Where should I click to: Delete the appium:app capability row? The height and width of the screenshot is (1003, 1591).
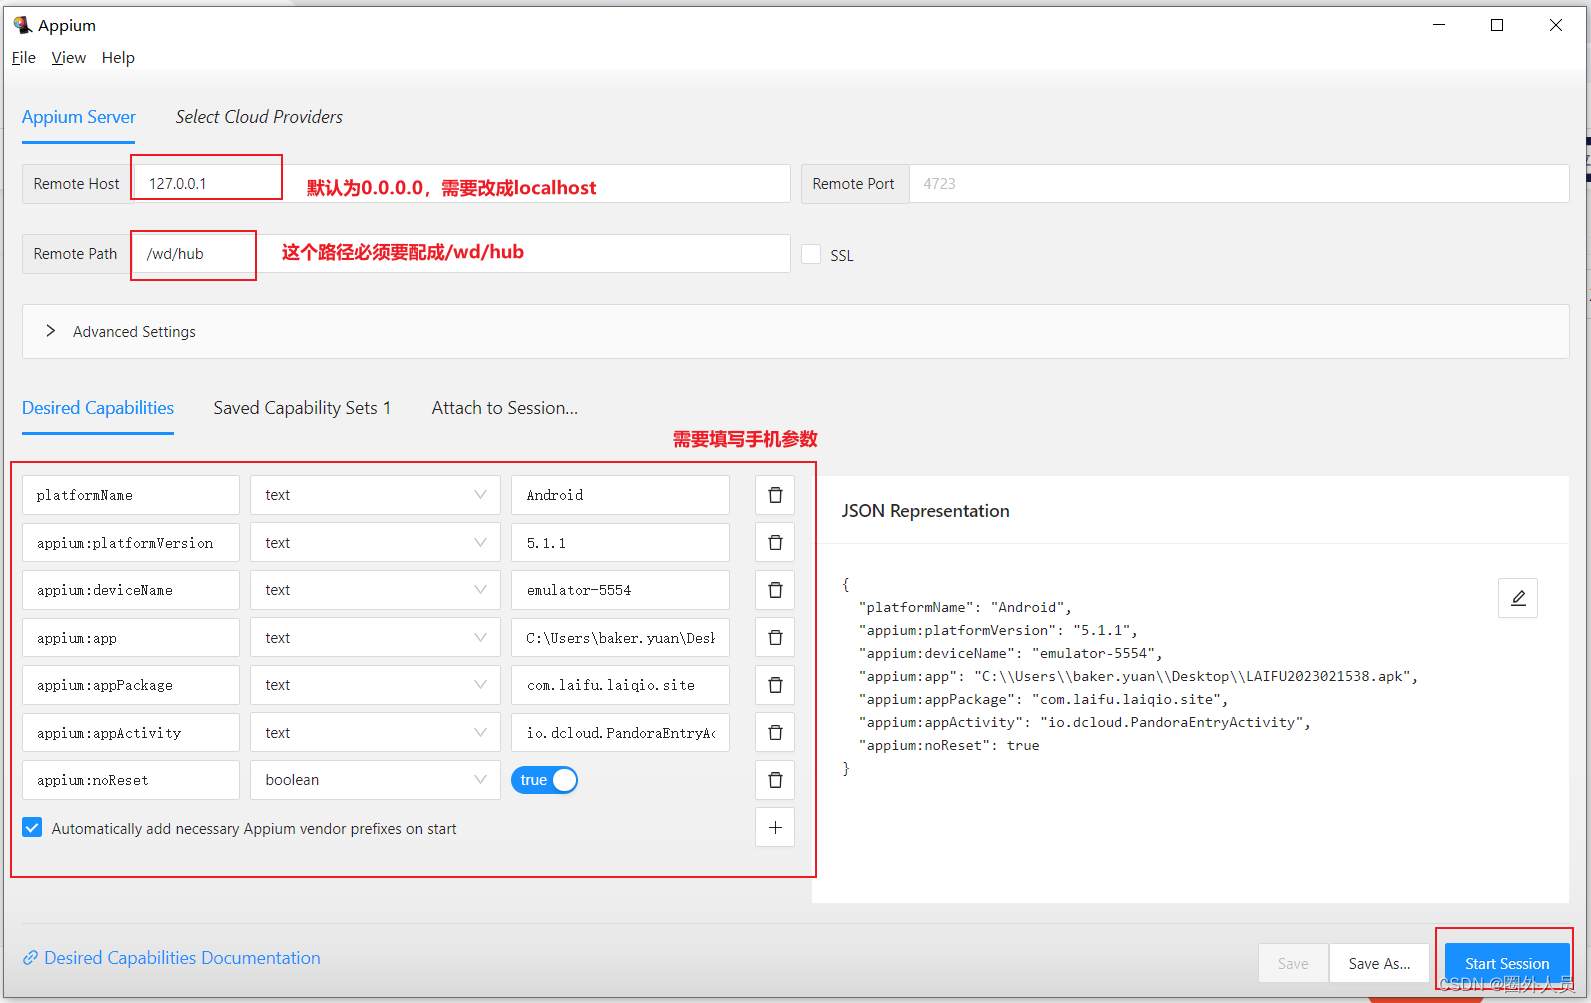(x=775, y=638)
